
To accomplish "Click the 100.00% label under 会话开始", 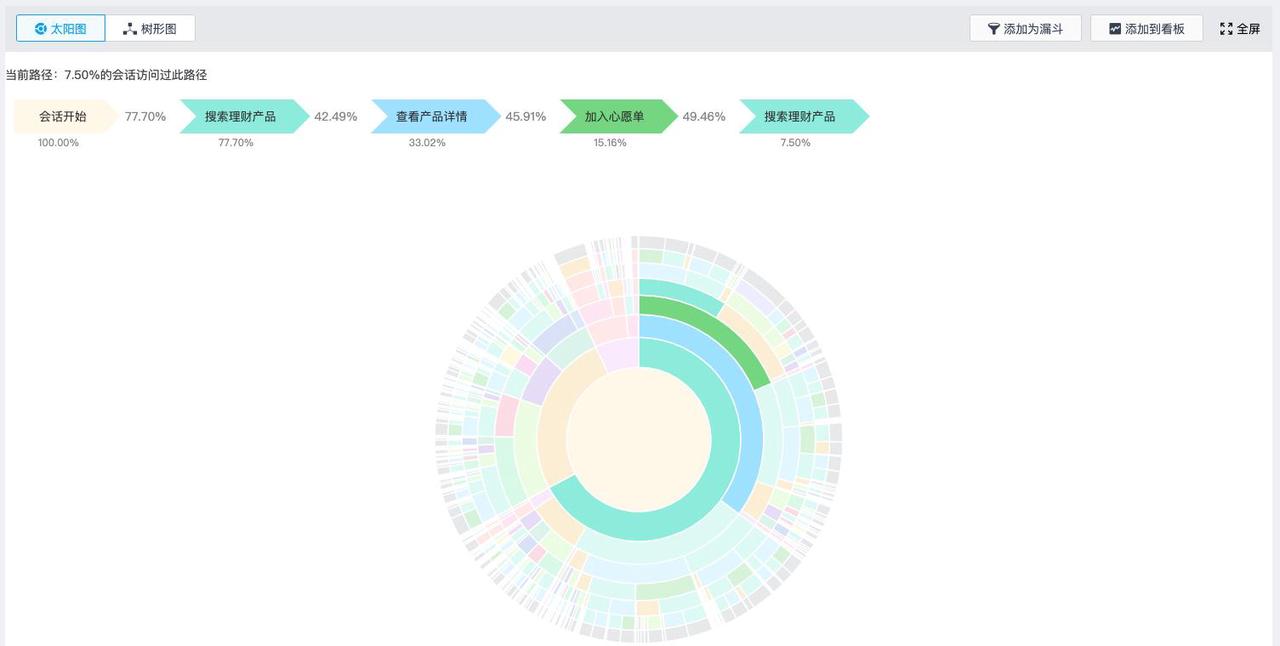I will (58, 143).
